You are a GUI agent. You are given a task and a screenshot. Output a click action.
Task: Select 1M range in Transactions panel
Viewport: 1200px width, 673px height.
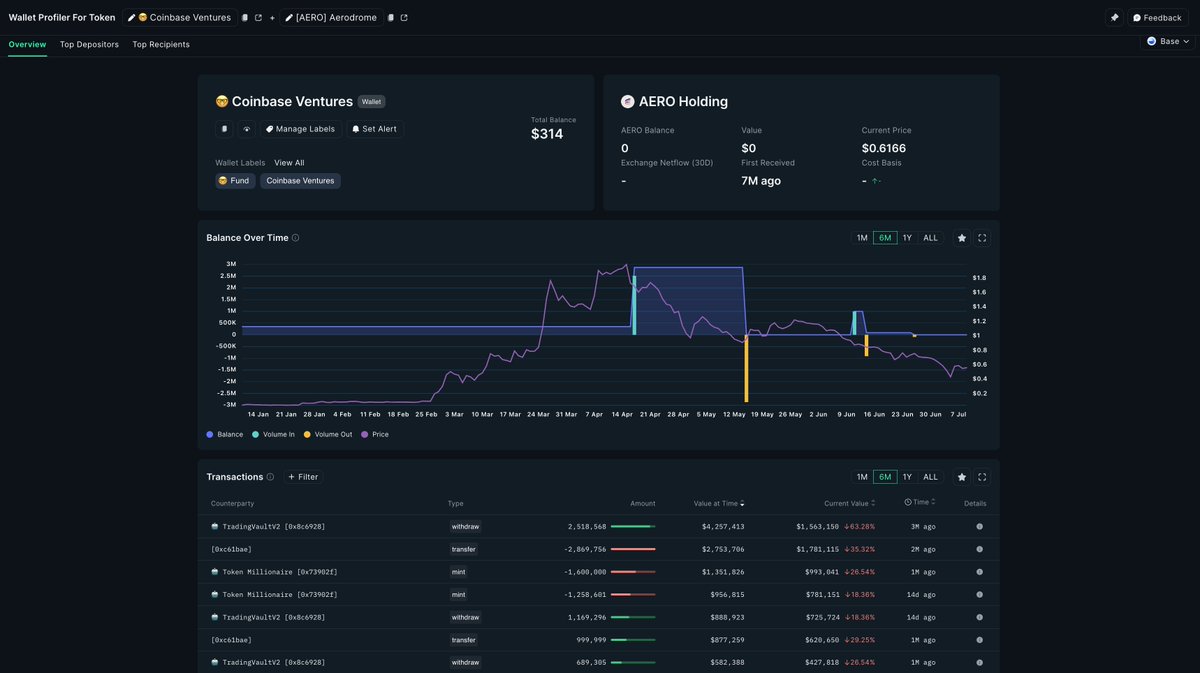click(862, 477)
